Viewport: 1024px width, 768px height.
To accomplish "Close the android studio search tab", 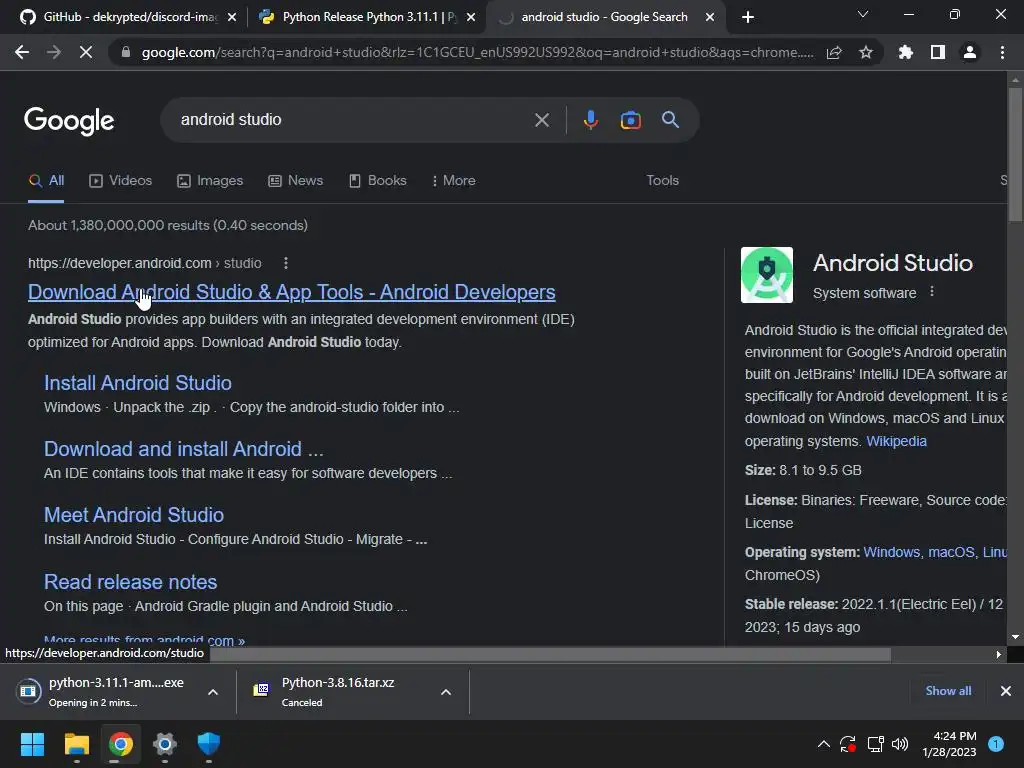I will (710, 17).
